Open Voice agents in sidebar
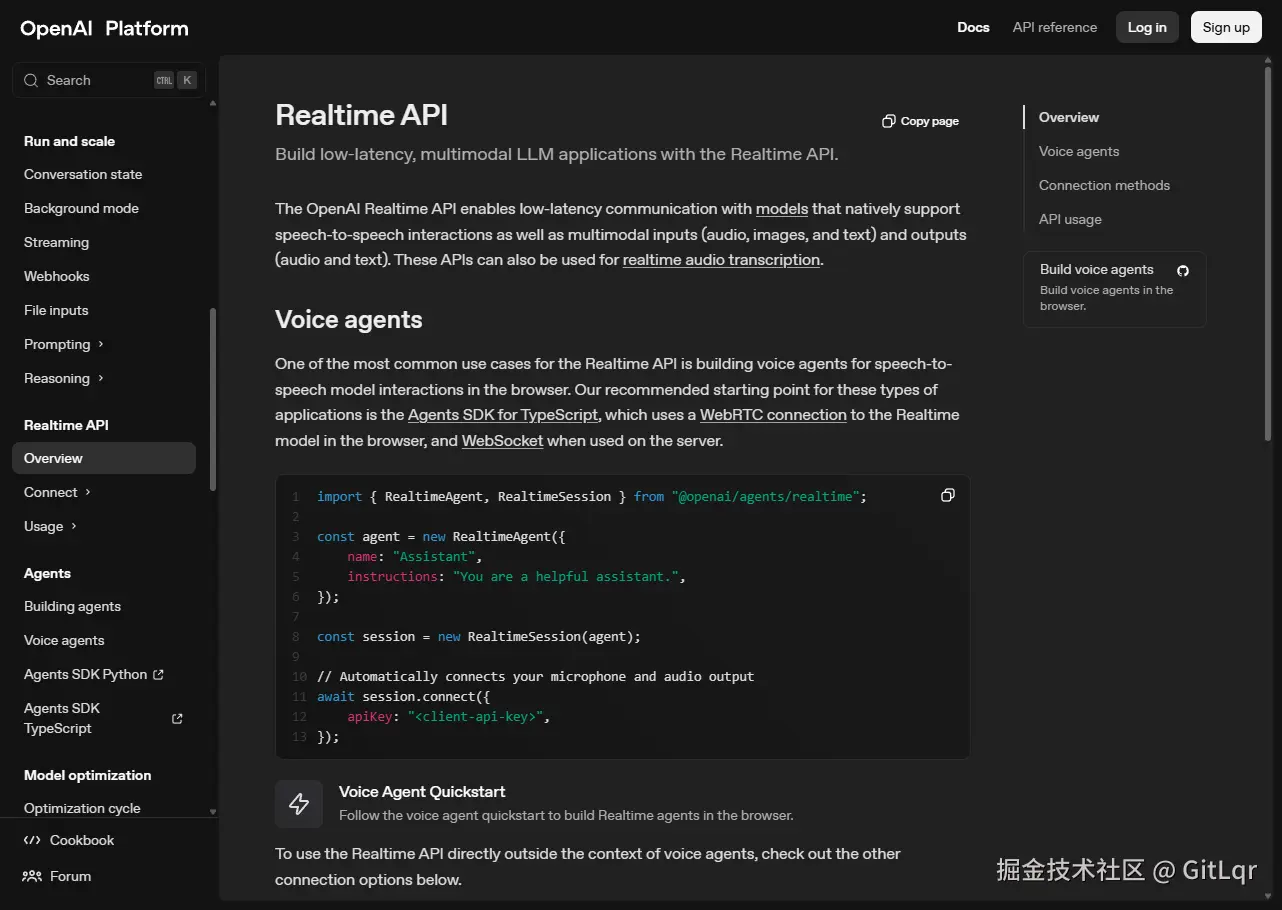Screen dimensions: 1282x910 [x=64, y=640]
